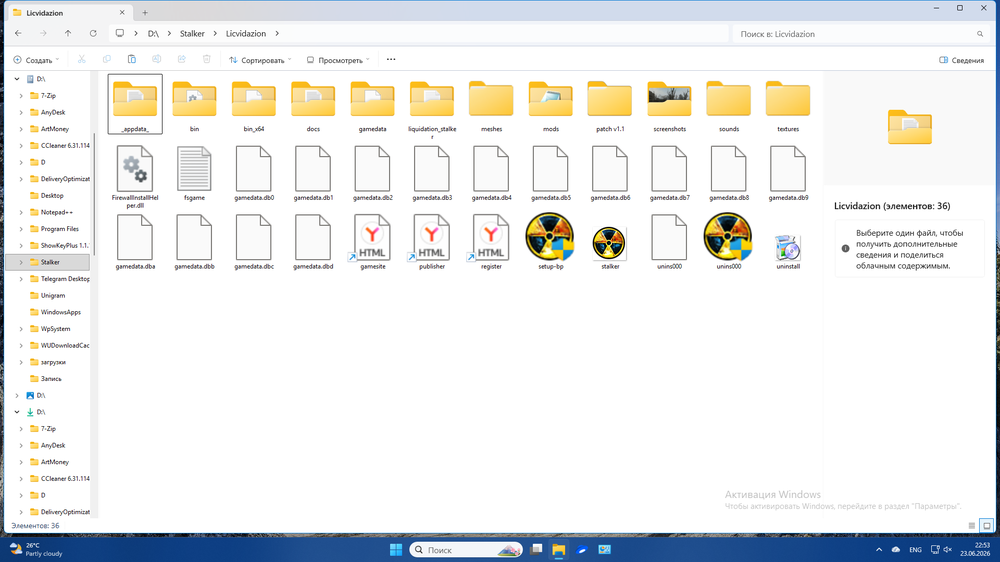Select the liquidation_stalker folder
This screenshot has width=1000, height=562.
[432, 100]
